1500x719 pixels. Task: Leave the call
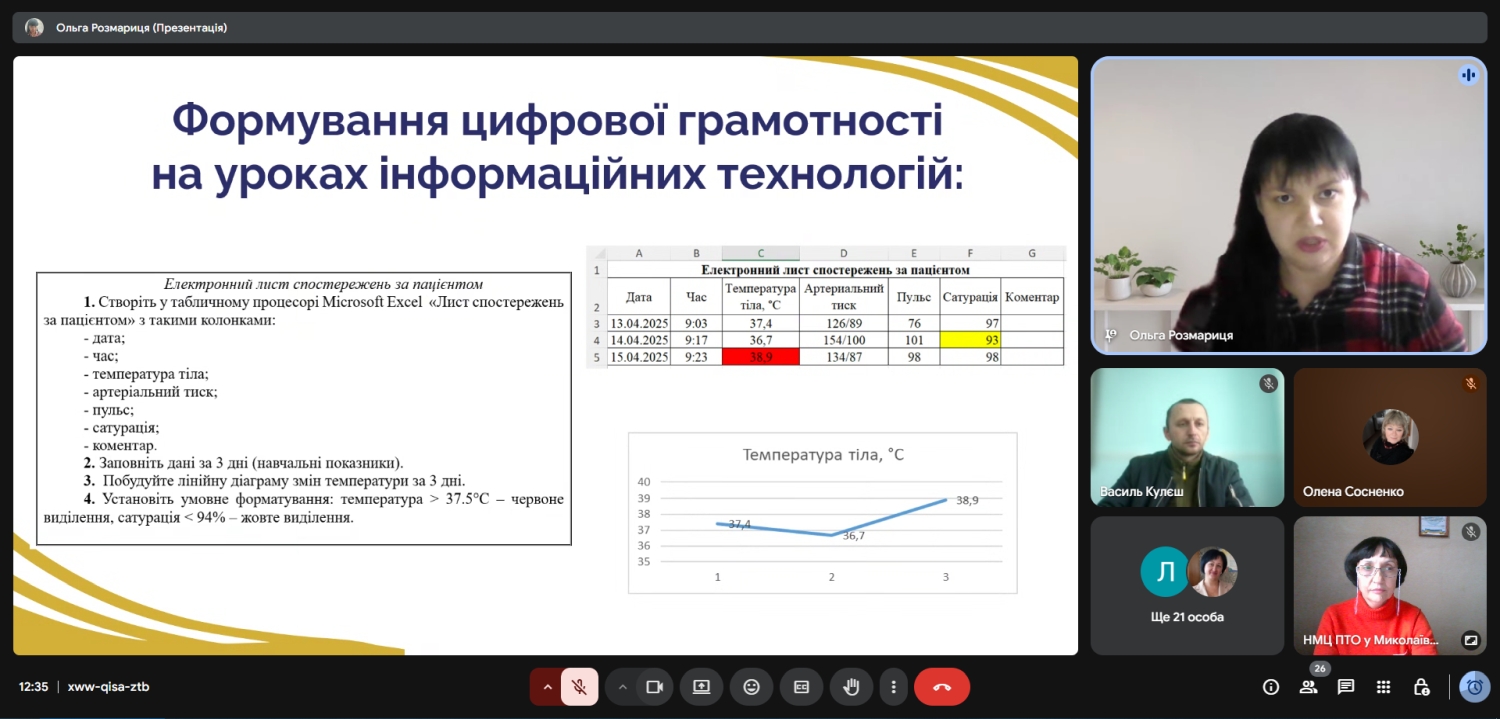(941, 687)
